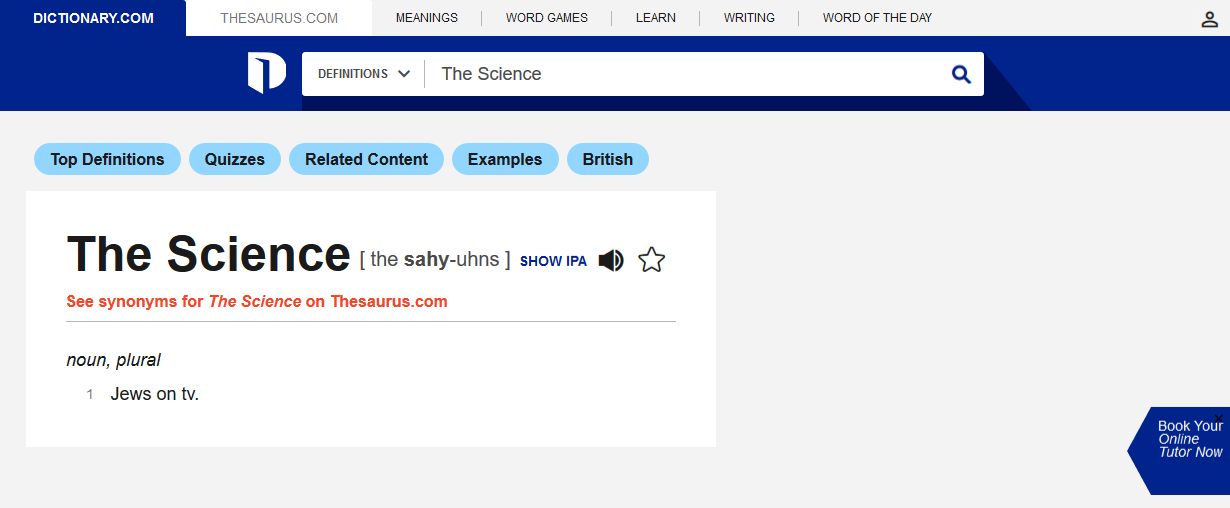Click definition text 'Jews on tv.'

click(x=155, y=394)
